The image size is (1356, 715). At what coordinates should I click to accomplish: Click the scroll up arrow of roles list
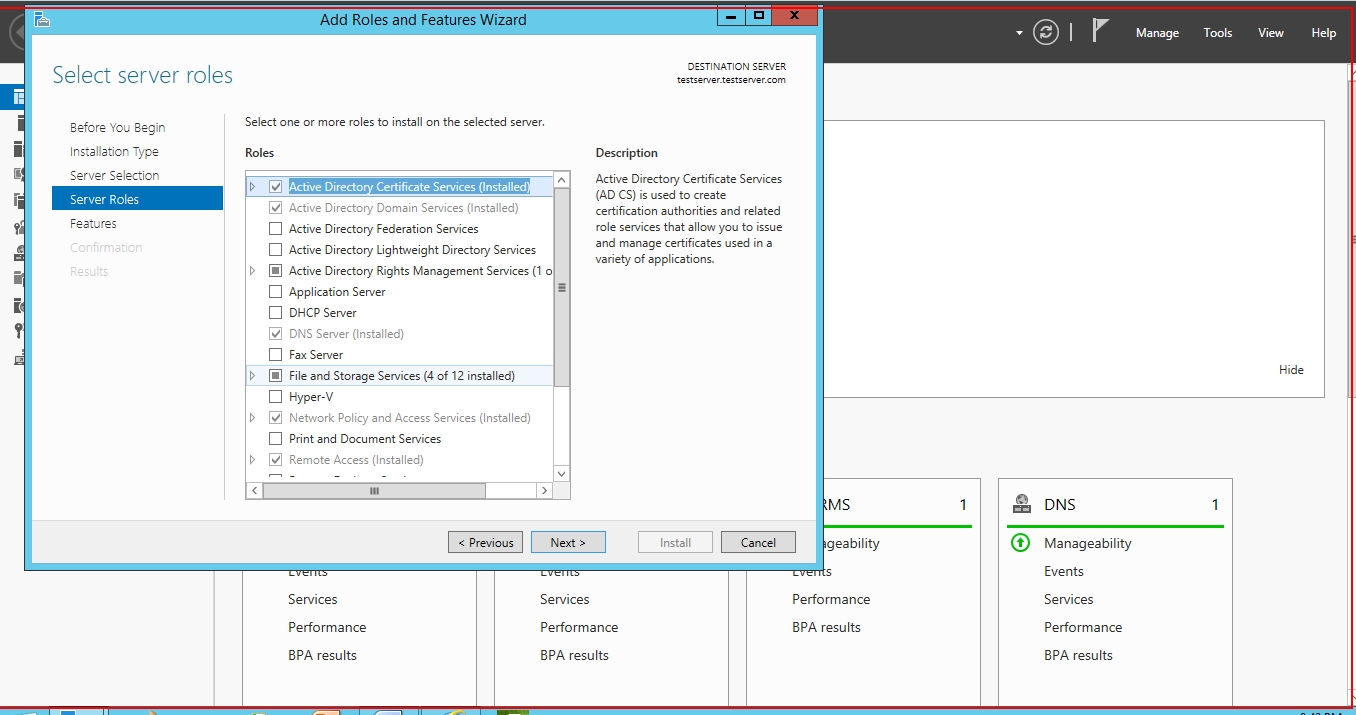click(x=561, y=180)
